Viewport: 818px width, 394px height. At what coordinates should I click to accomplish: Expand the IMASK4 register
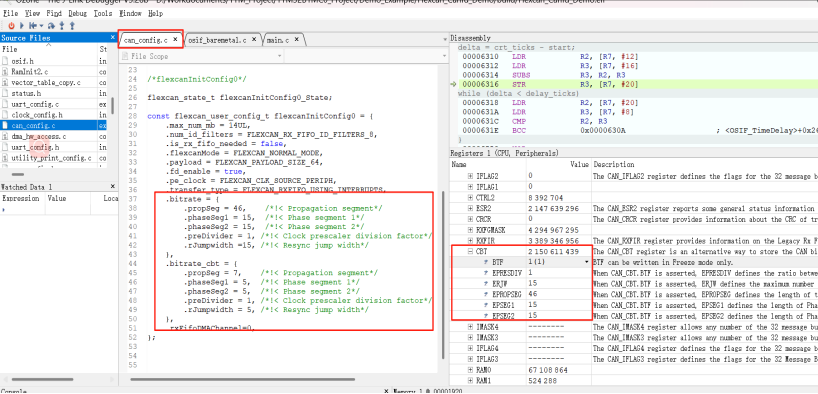[471, 327]
